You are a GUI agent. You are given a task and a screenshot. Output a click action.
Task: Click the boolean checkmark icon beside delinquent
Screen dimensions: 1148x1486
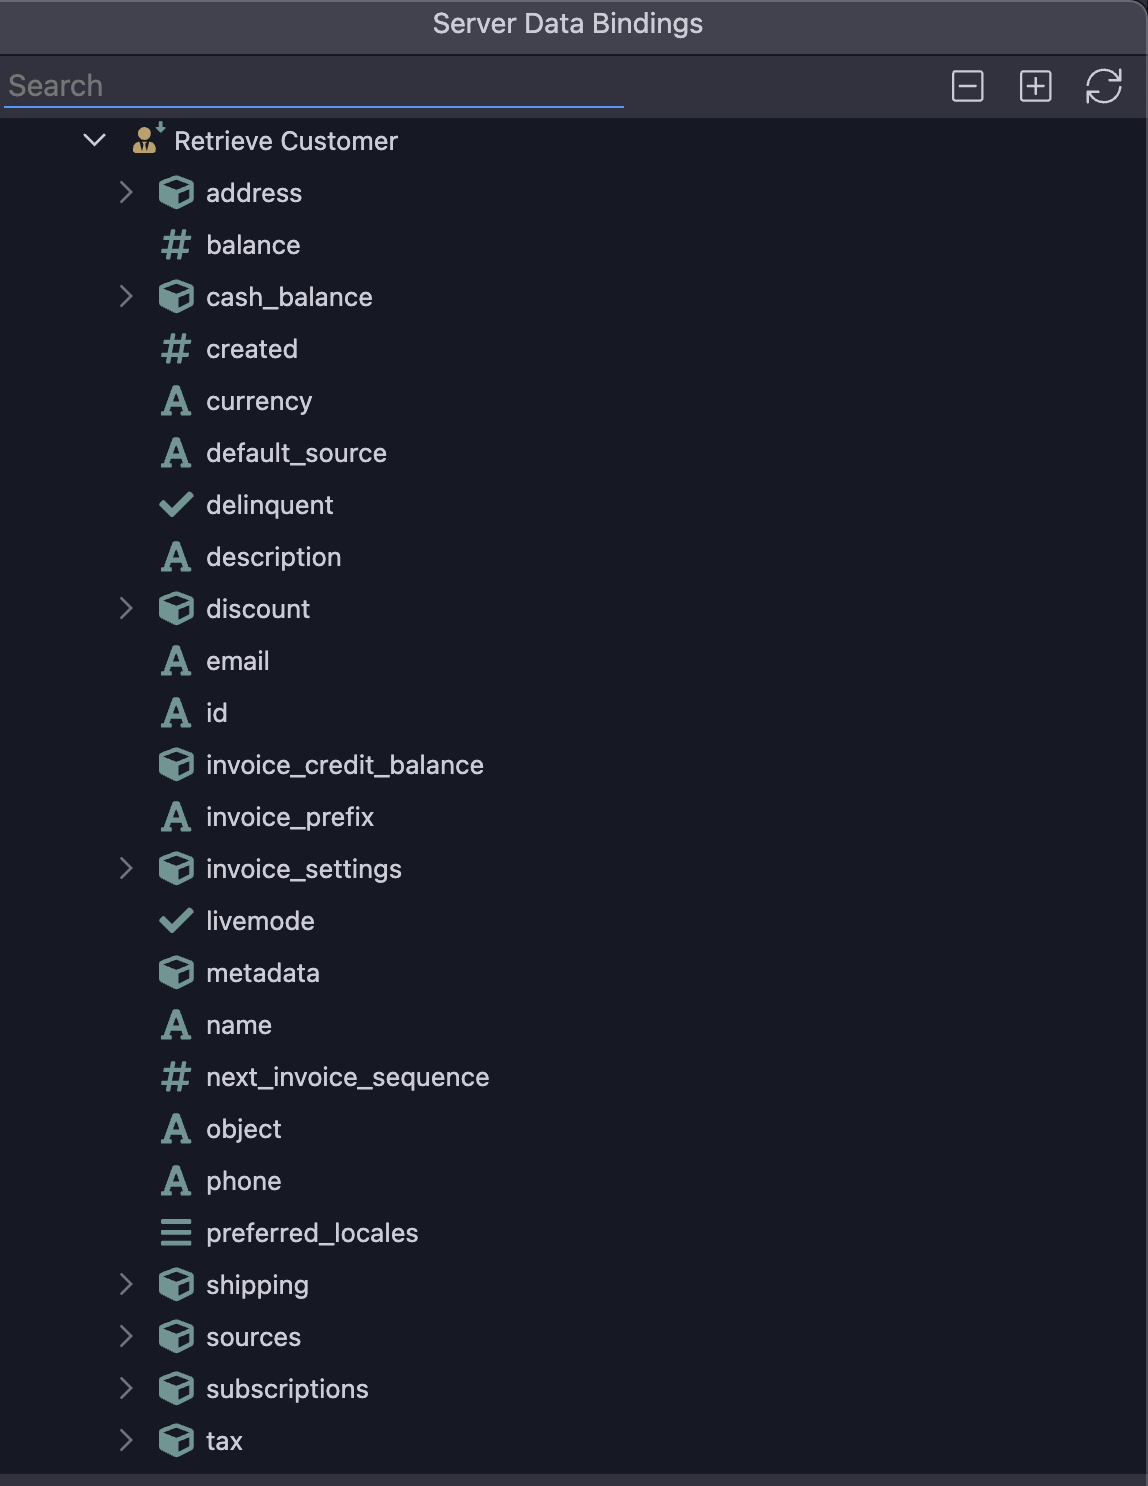(176, 505)
